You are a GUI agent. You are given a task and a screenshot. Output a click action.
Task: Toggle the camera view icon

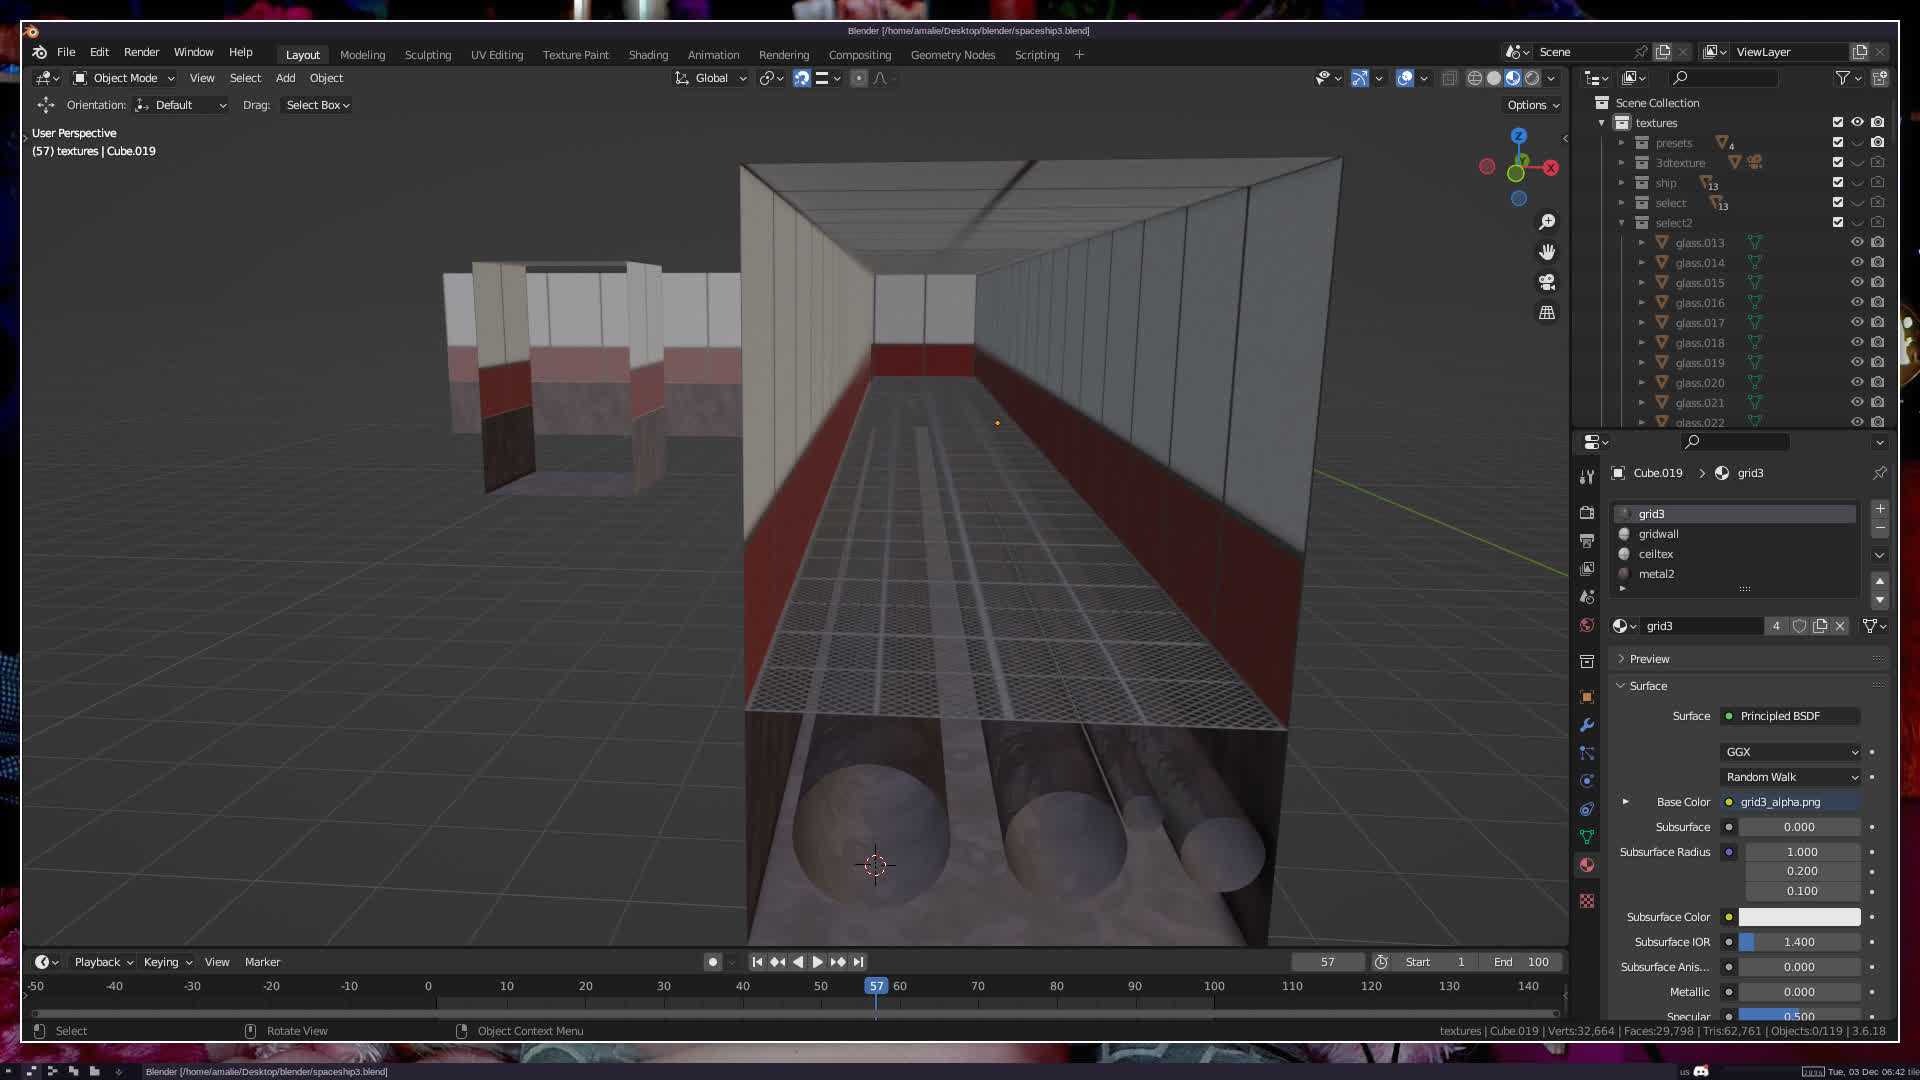[1547, 282]
